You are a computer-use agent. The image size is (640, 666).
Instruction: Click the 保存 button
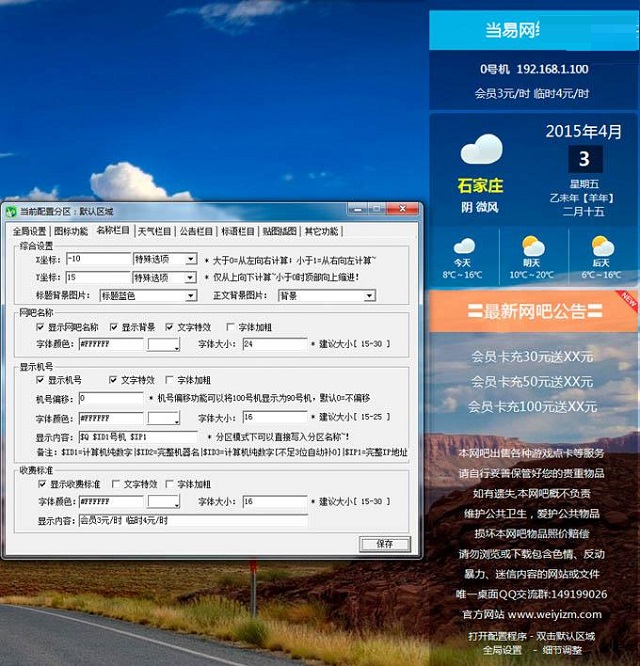[385, 543]
